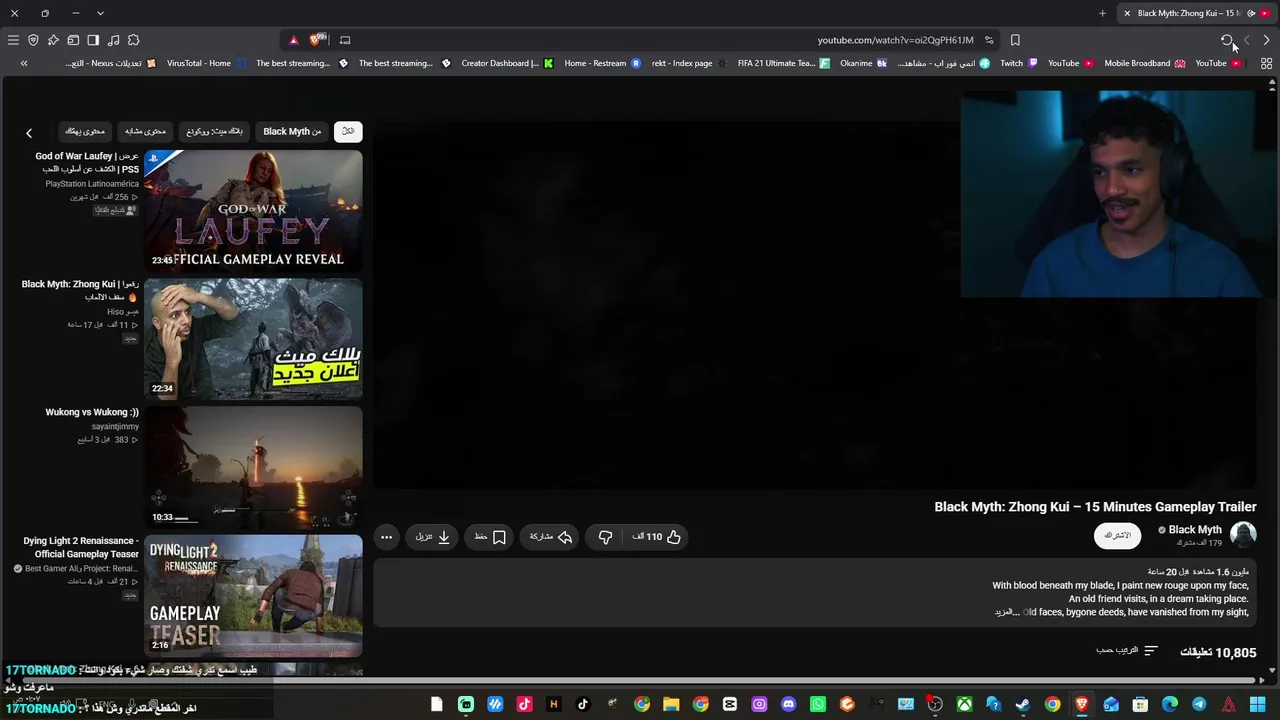This screenshot has width=1280, height=720.
Task: Open the Brave Wallet icon in the toolbar
Action: coord(73,40)
